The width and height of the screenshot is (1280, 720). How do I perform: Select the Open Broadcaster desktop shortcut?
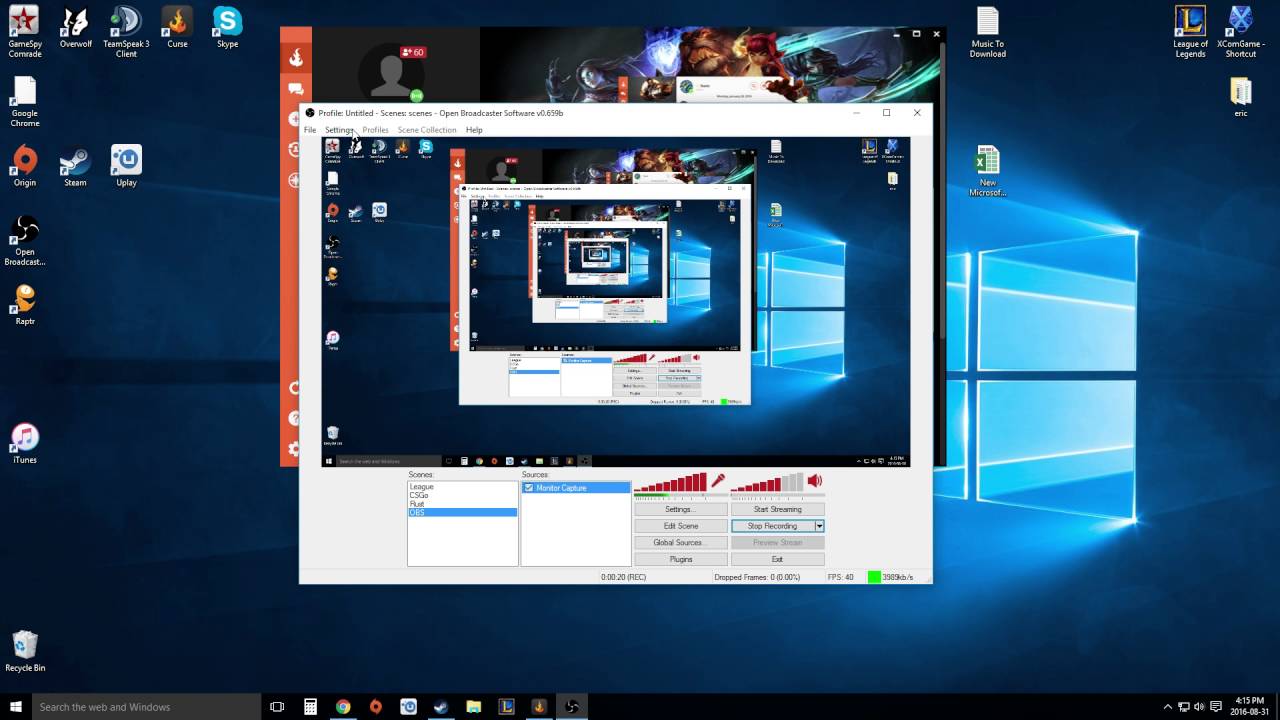[25, 241]
